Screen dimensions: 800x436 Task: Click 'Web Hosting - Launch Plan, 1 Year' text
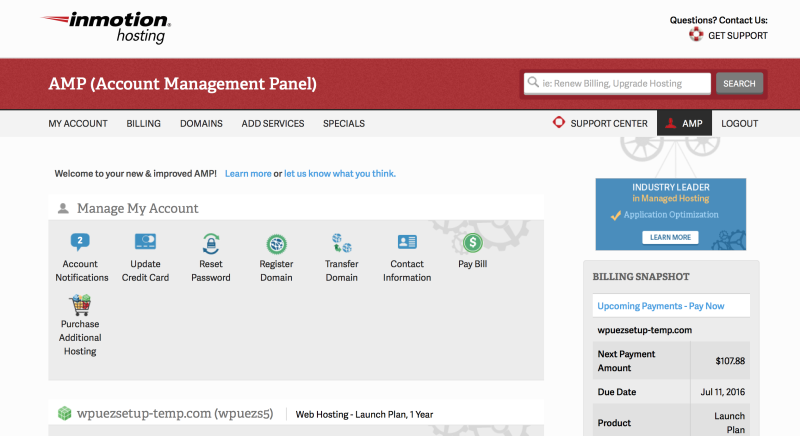(x=364, y=415)
